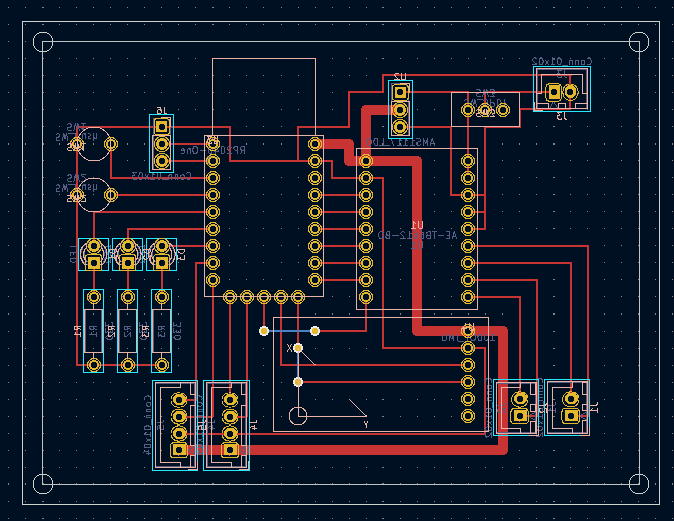
Task: Select the middle pad of the slide switch footprint
Action: 485,110
